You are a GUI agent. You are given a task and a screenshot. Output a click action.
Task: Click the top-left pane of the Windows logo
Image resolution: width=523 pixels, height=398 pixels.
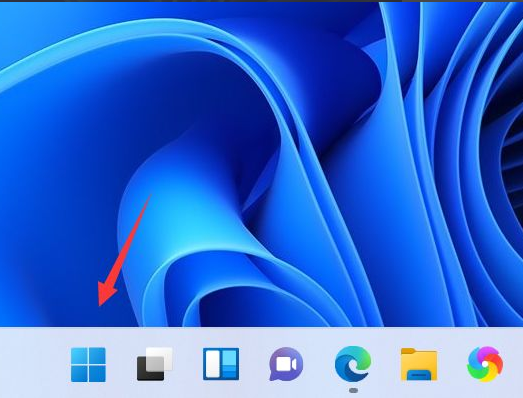pyautogui.click(x=79, y=355)
